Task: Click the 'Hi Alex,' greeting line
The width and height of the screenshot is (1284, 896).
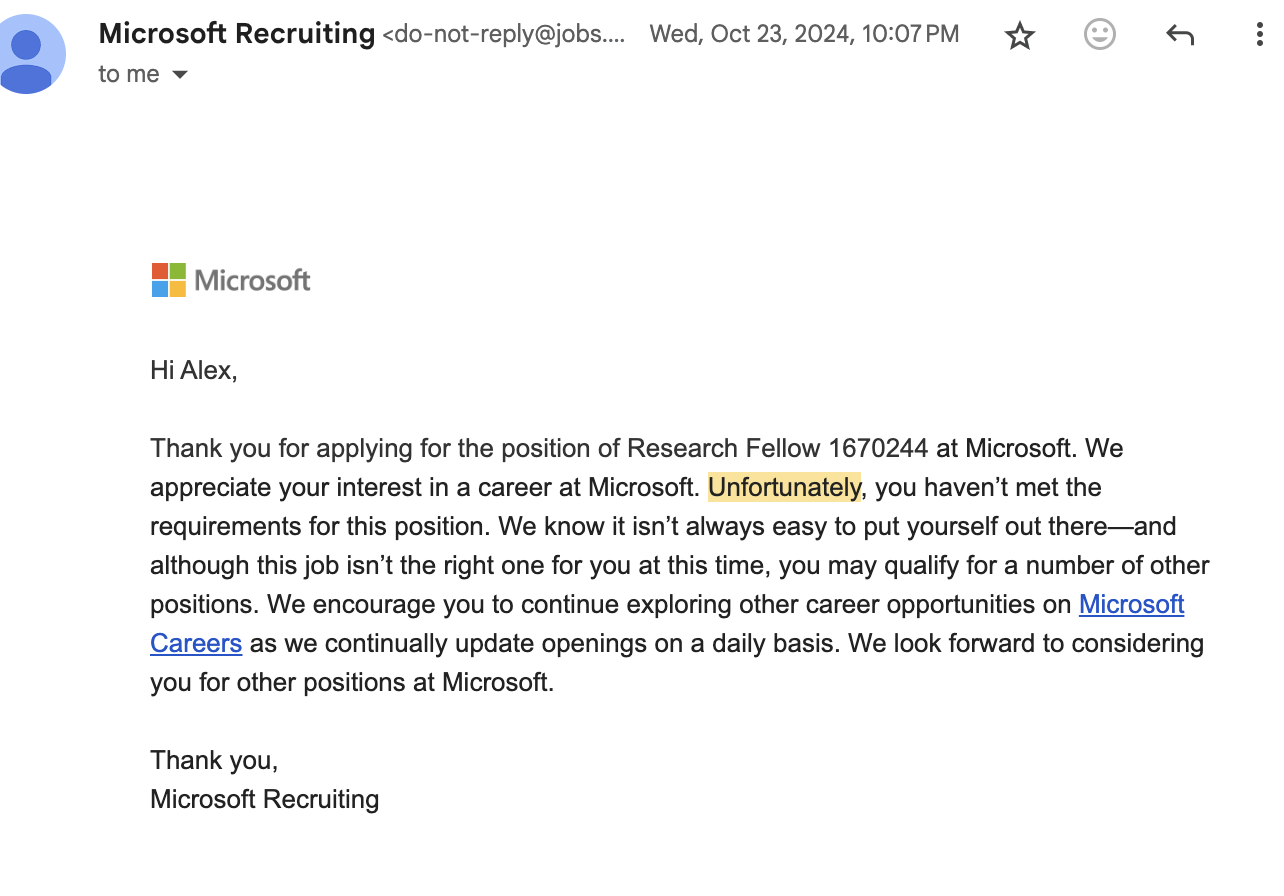Action: coord(194,370)
